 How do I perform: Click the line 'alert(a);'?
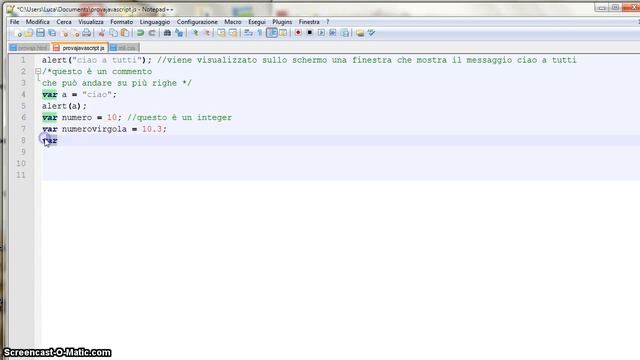click(x=64, y=106)
